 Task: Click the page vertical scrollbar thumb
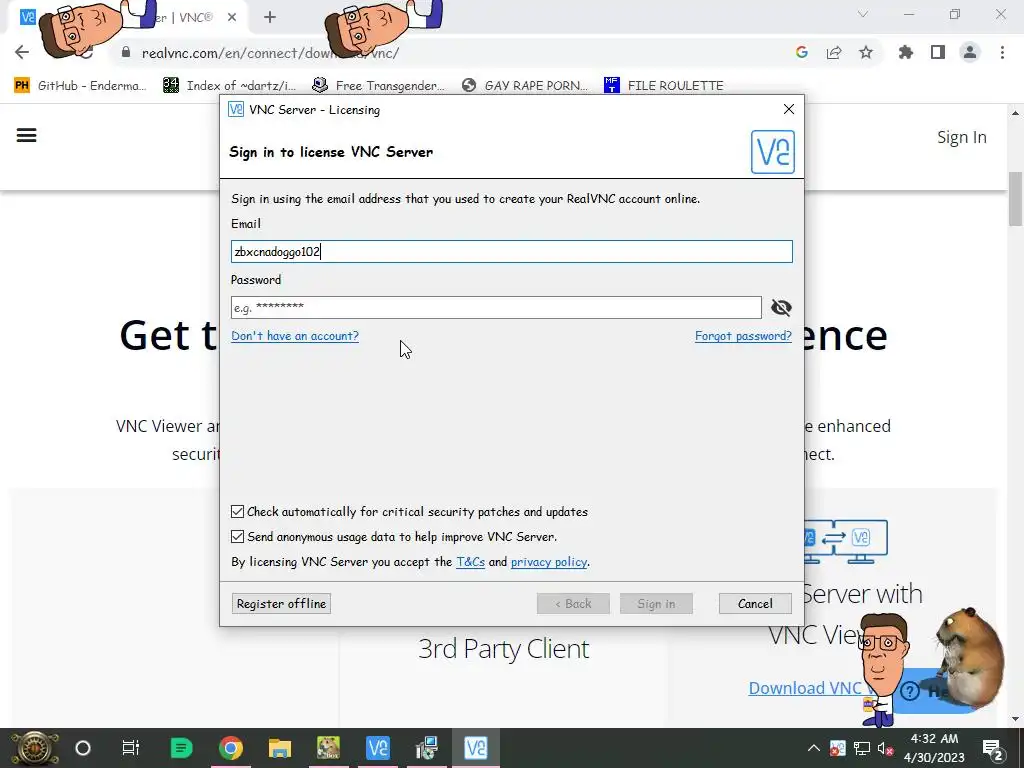coord(1016,198)
